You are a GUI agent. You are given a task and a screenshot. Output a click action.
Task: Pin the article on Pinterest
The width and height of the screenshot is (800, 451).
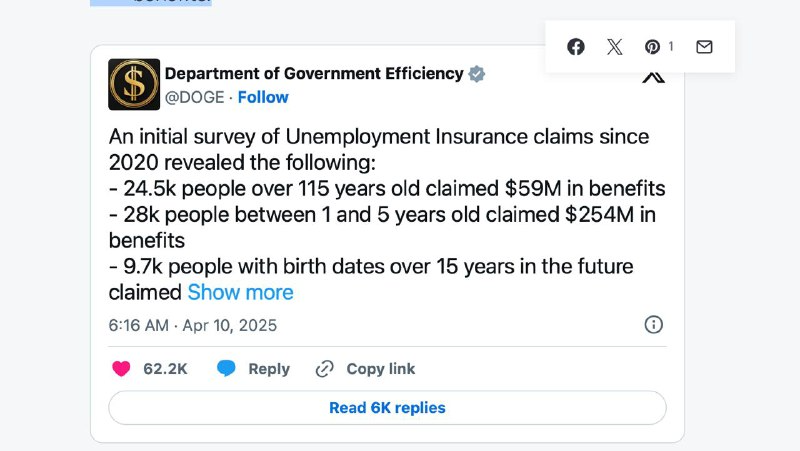point(652,47)
